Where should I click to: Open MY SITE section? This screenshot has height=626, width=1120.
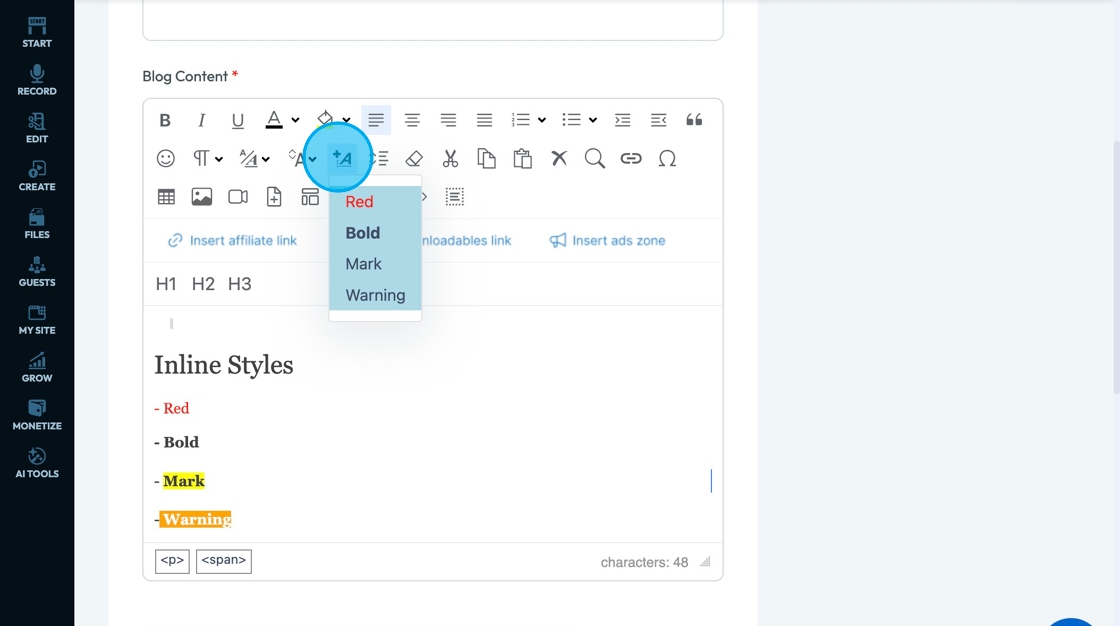[x=37, y=319]
